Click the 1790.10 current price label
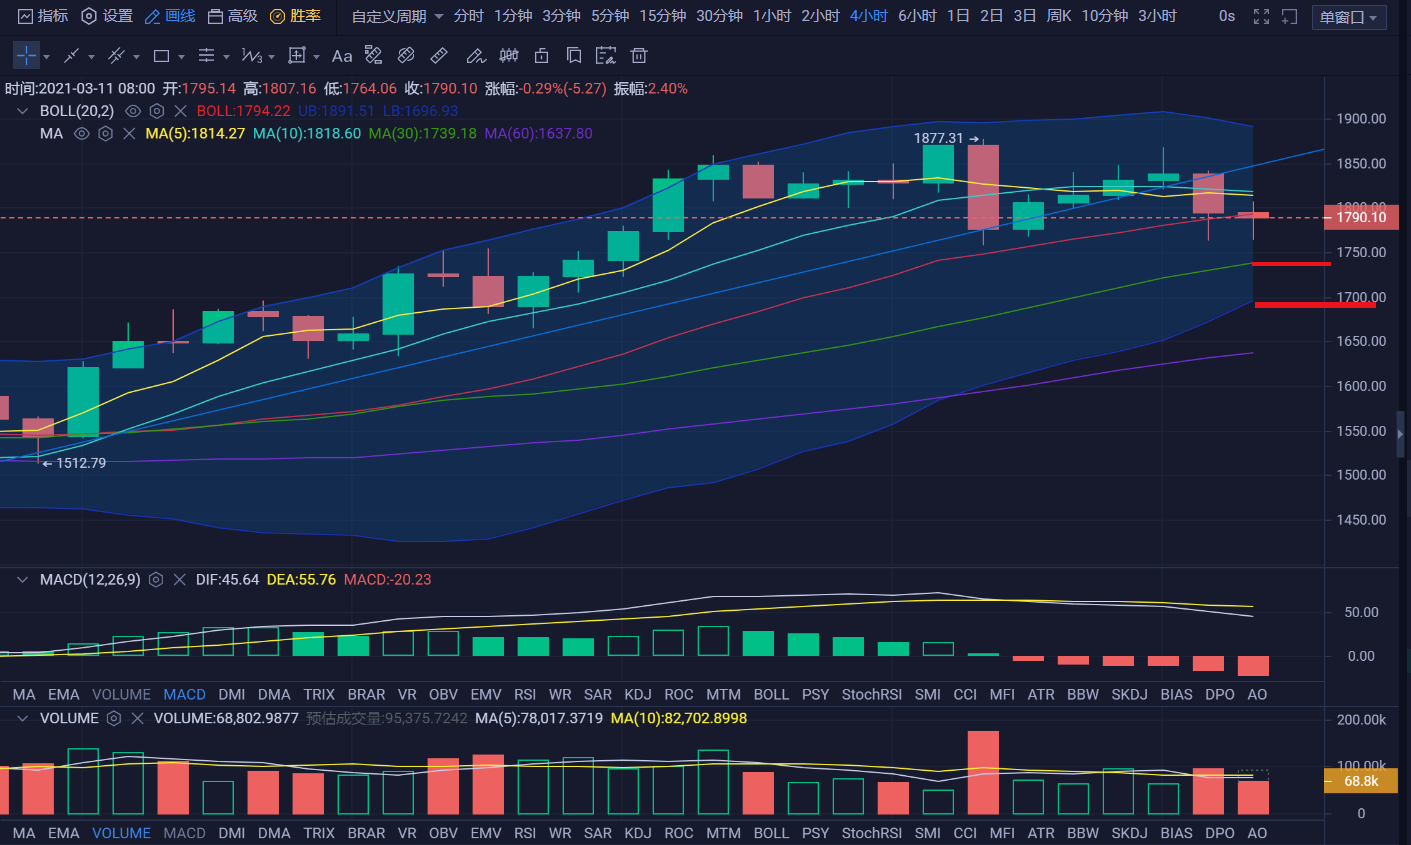This screenshot has width=1411, height=845. click(1361, 217)
